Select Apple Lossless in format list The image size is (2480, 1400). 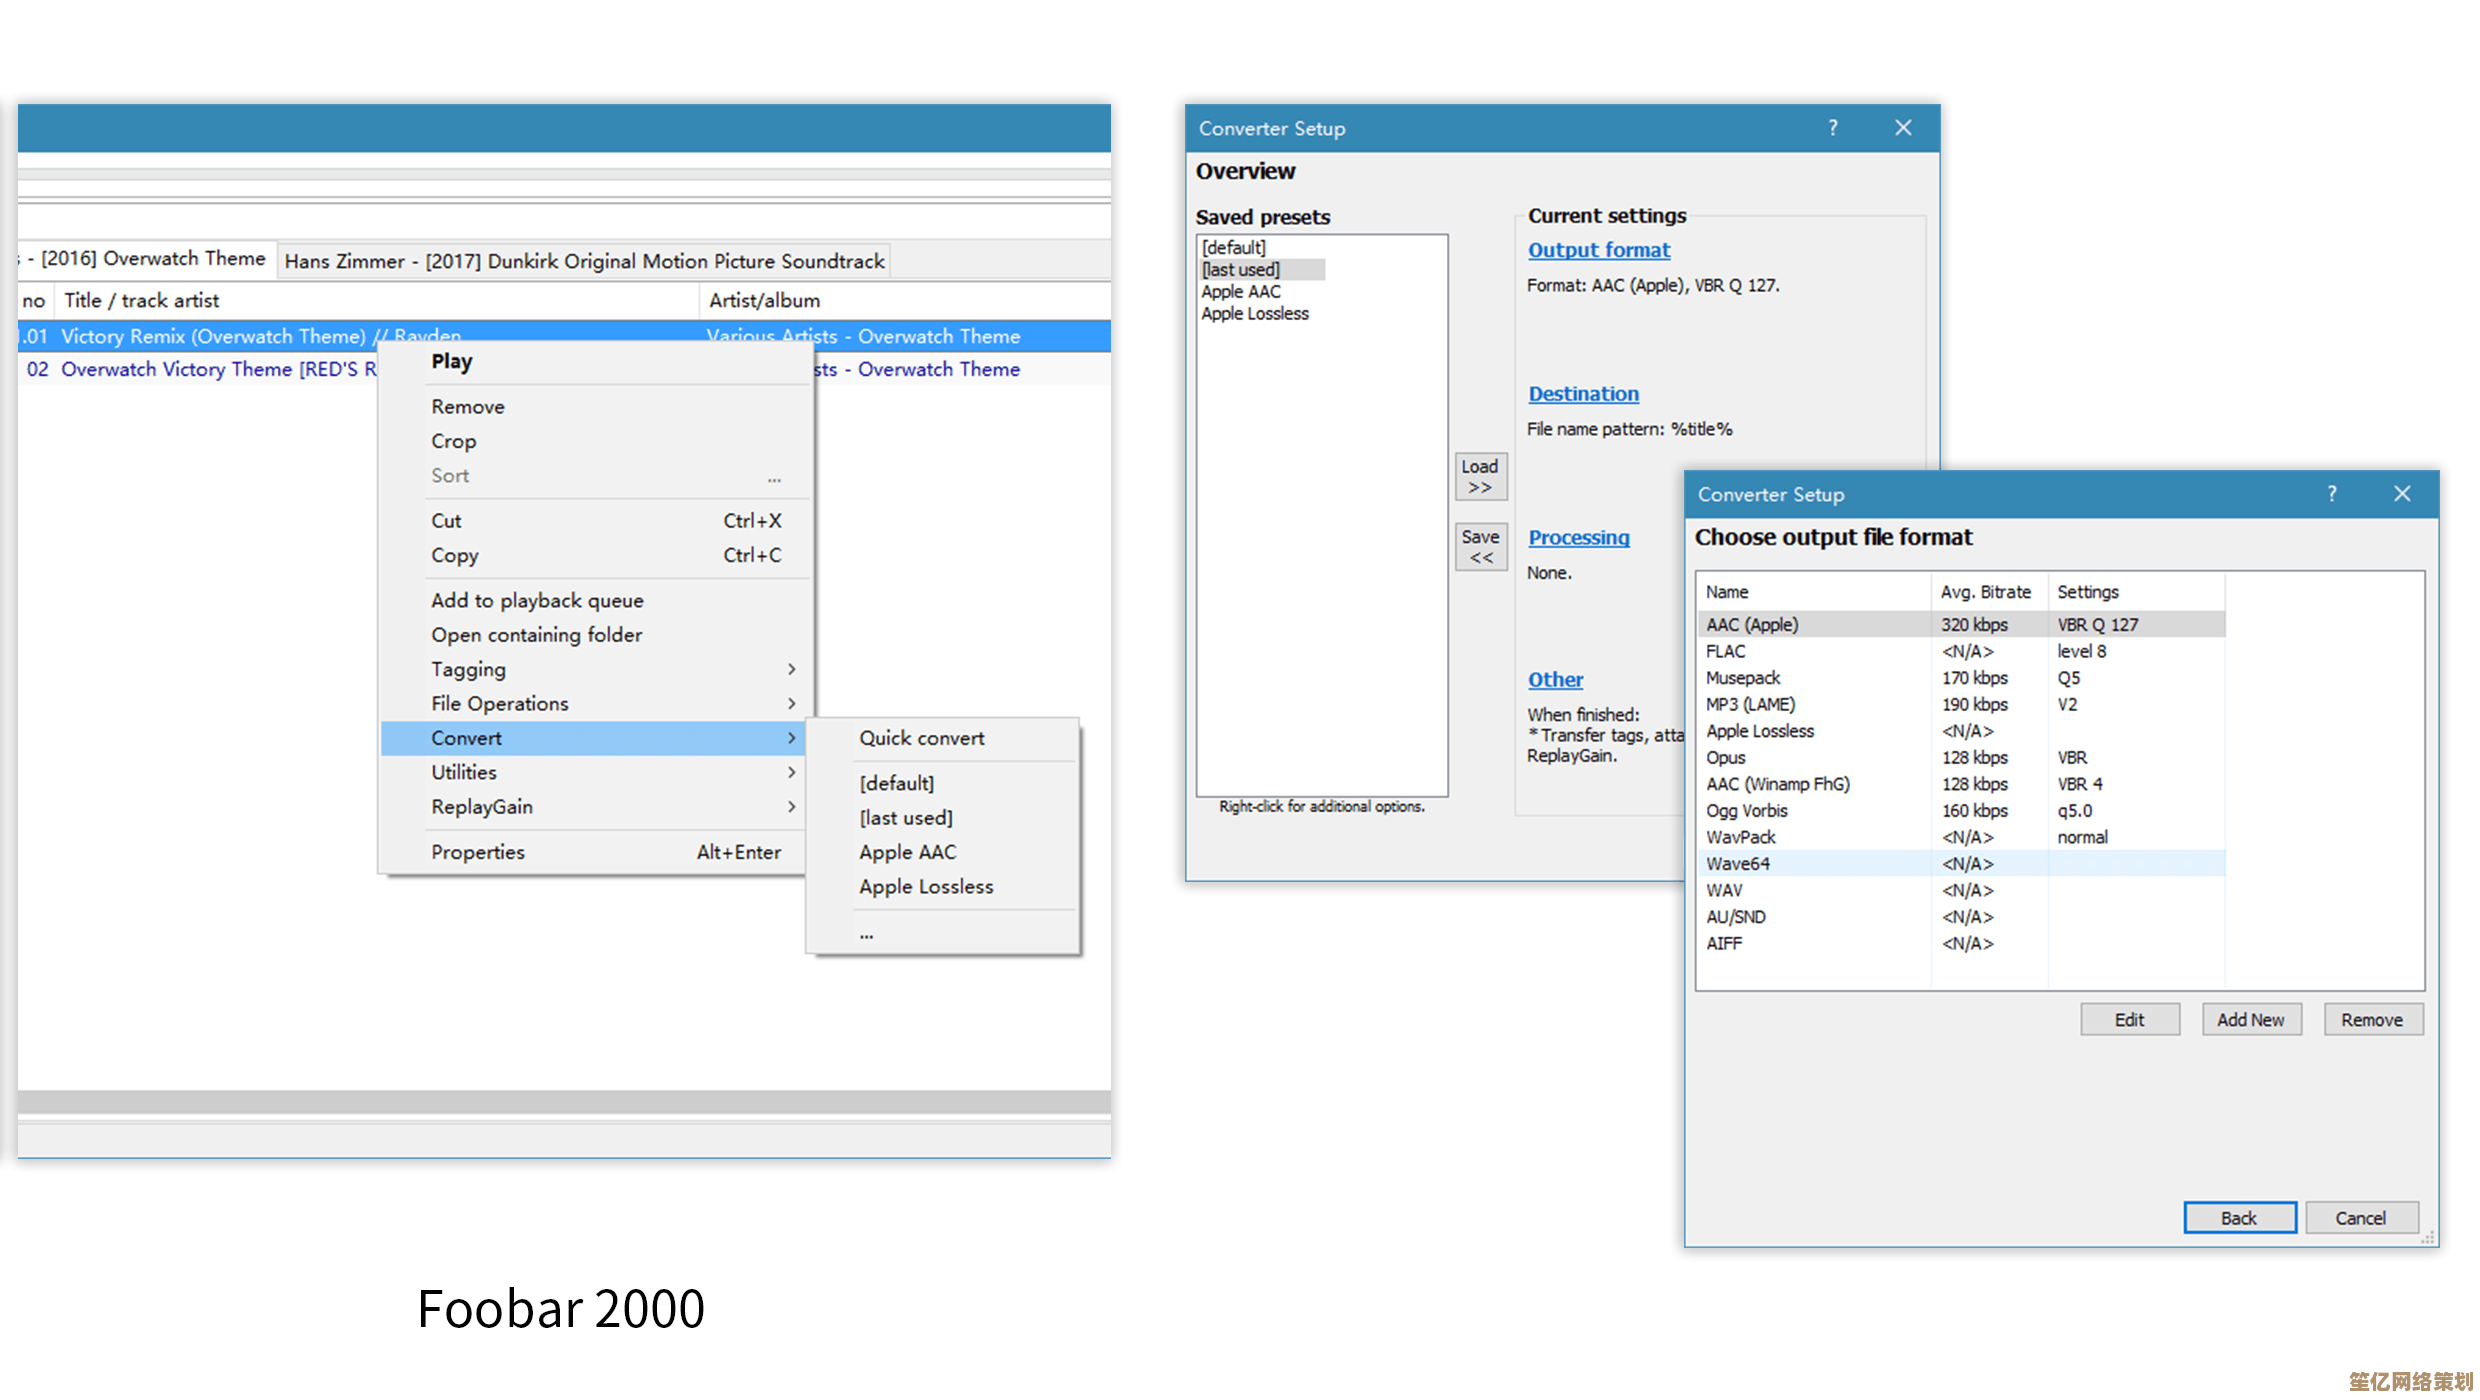tap(1961, 732)
